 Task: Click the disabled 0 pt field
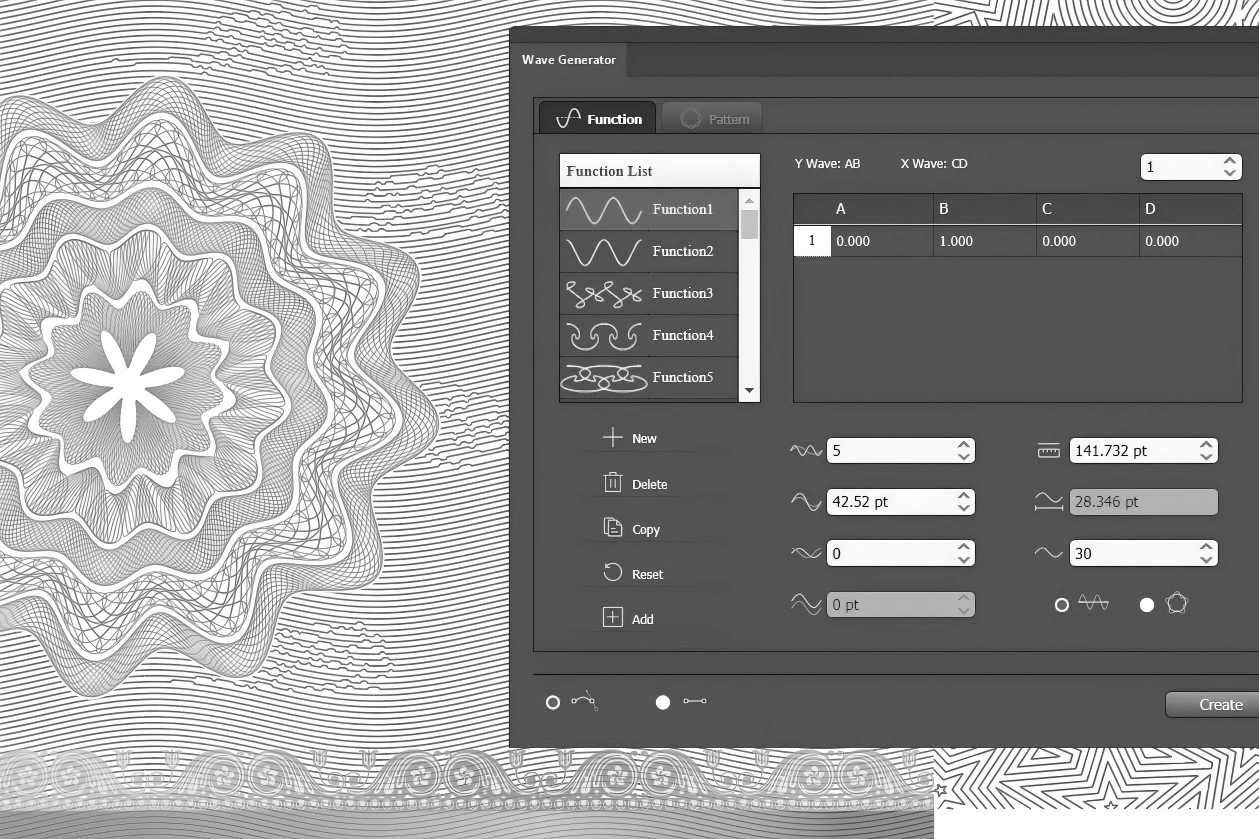click(x=901, y=605)
